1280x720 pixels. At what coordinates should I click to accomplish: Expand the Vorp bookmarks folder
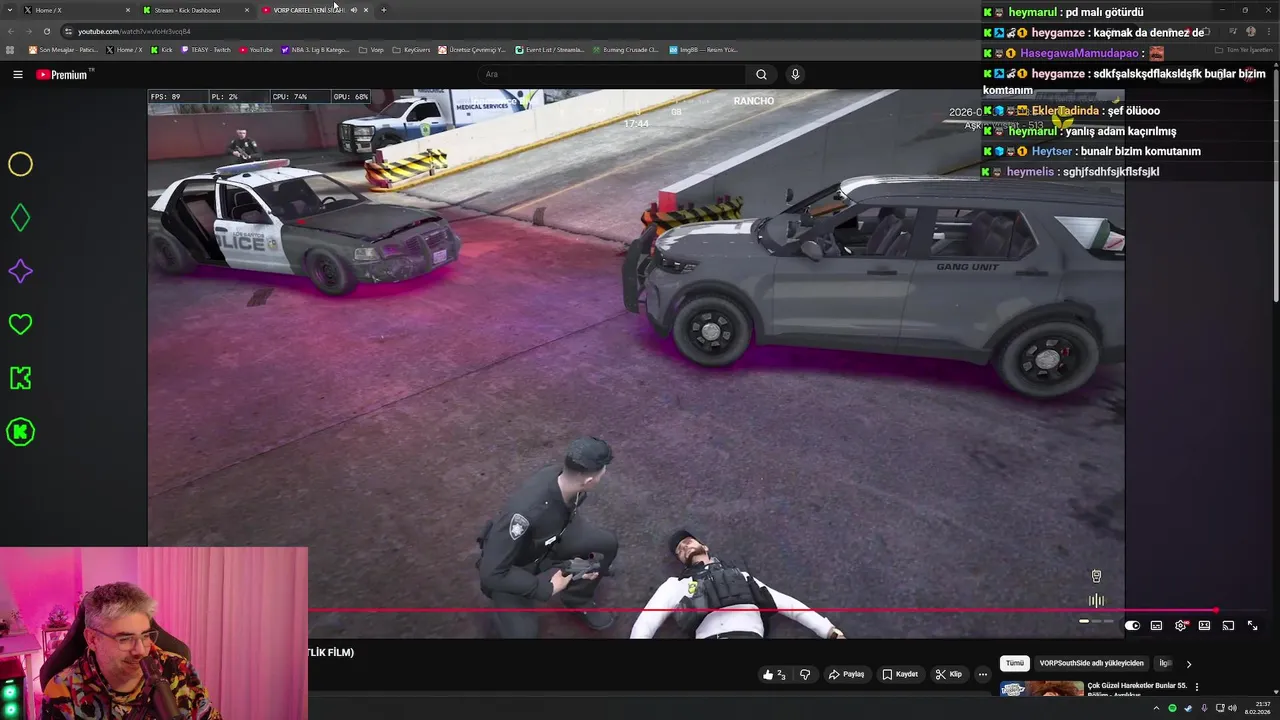pyautogui.click(x=371, y=50)
